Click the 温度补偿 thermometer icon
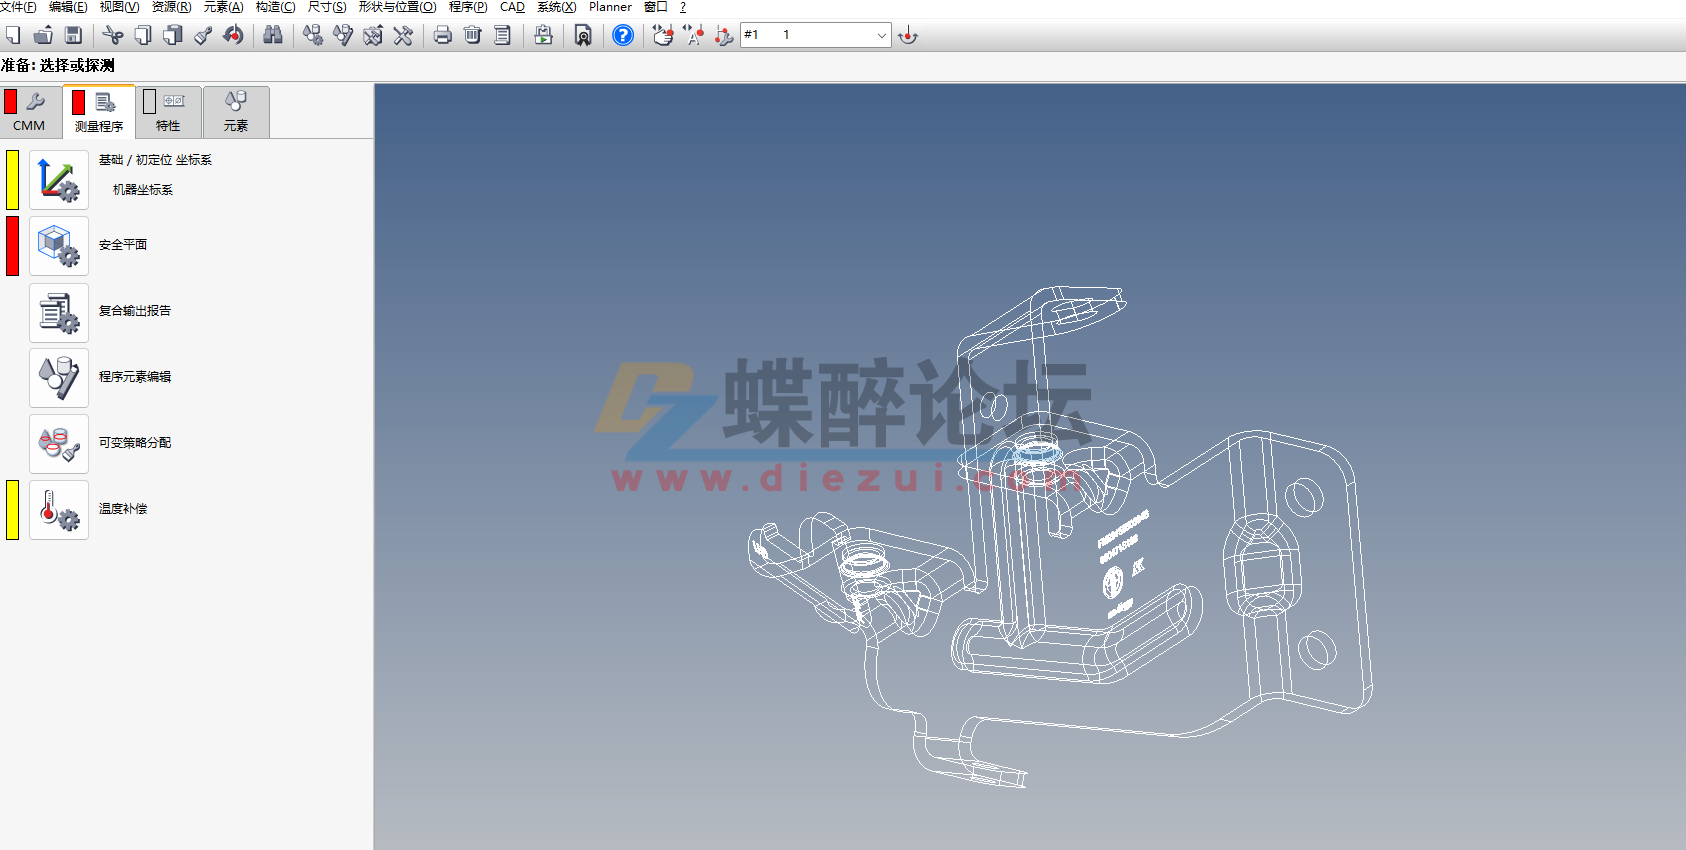The width and height of the screenshot is (1686, 850). point(59,510)
